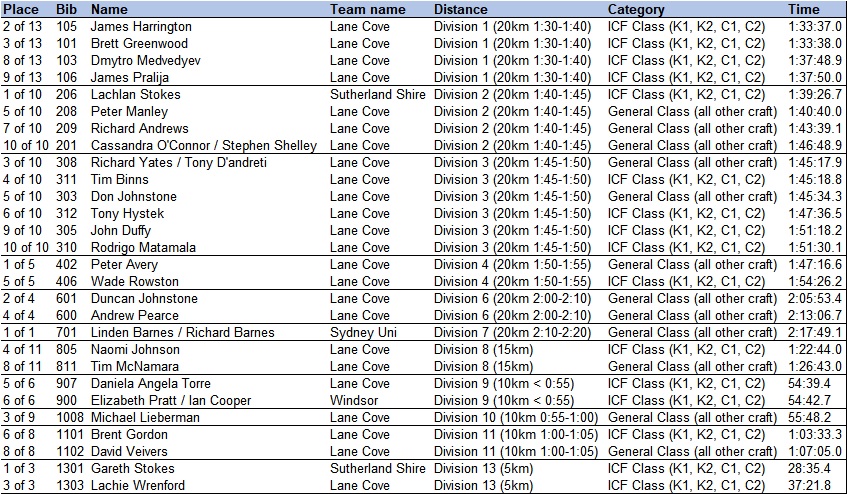Click place 3 of 9 cell
Viewport: 847px width, 494px height.
coord(18,417)
